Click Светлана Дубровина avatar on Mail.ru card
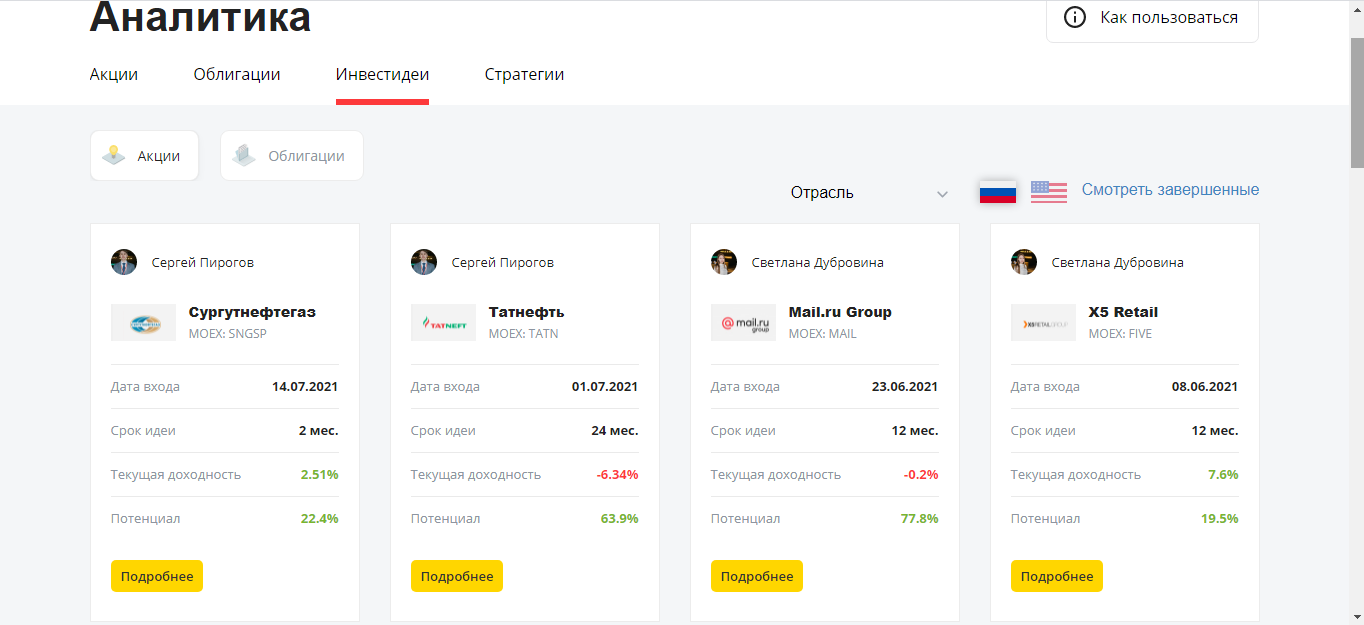The image size is (1364, 625). (x=724, y=262)
